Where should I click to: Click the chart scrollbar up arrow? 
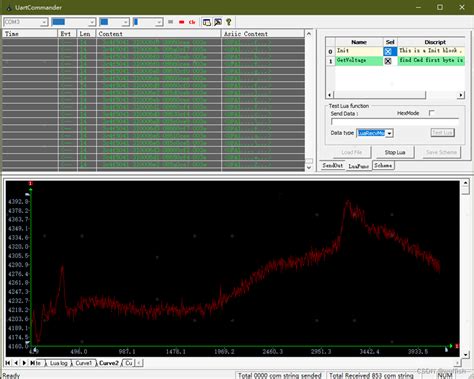[x=465, y=183]
